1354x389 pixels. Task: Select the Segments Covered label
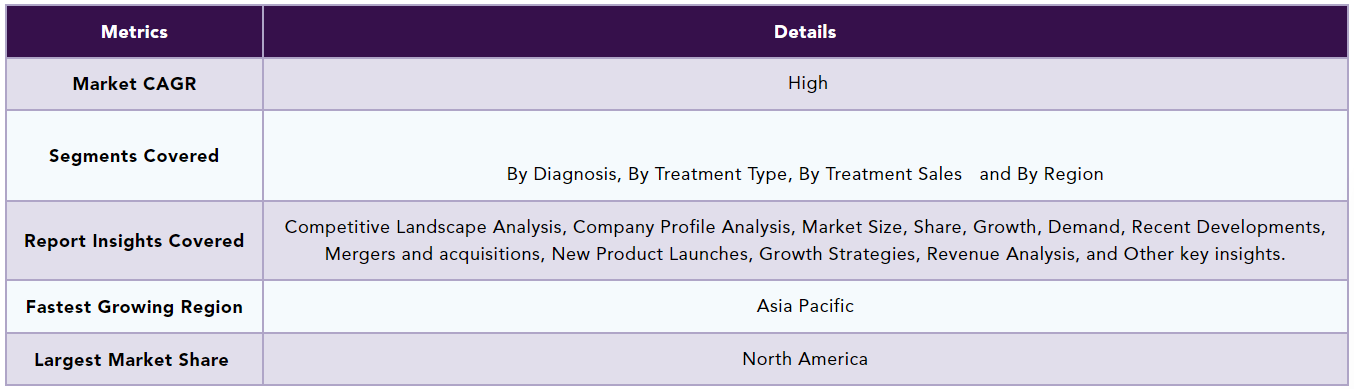click(x=134, y=156)
